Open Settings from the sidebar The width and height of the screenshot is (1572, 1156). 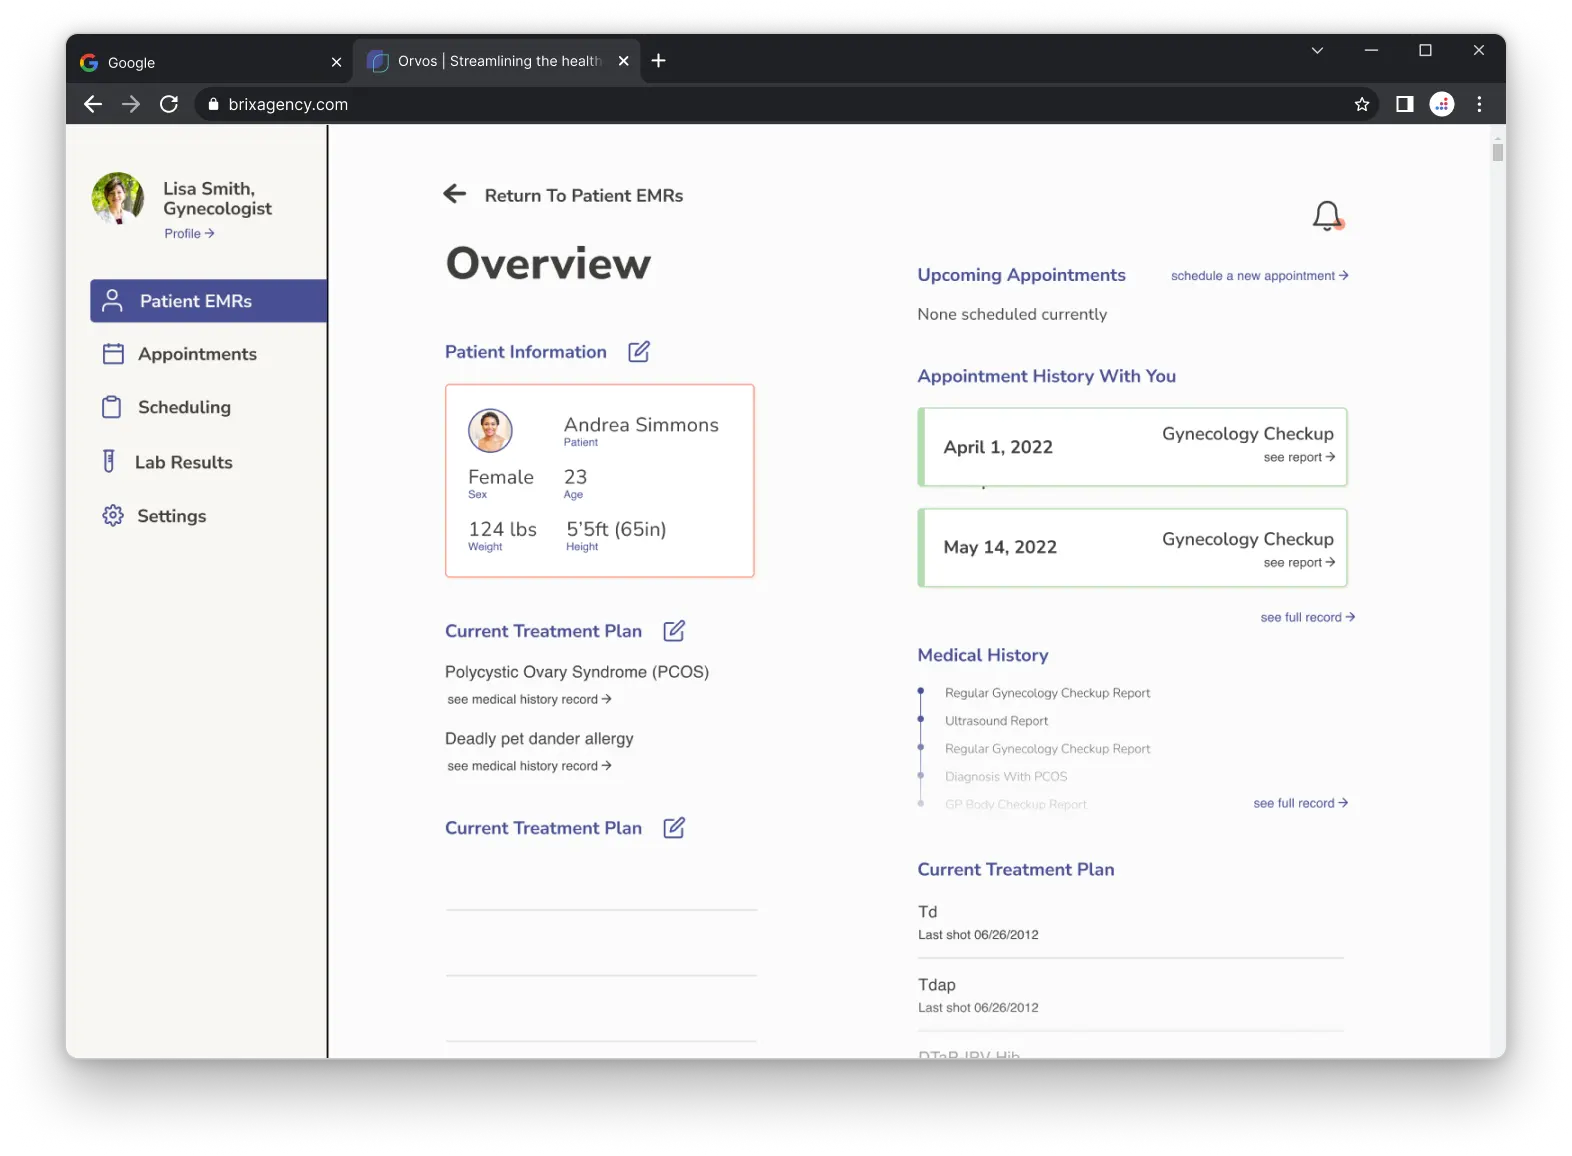tap(171, 516)
